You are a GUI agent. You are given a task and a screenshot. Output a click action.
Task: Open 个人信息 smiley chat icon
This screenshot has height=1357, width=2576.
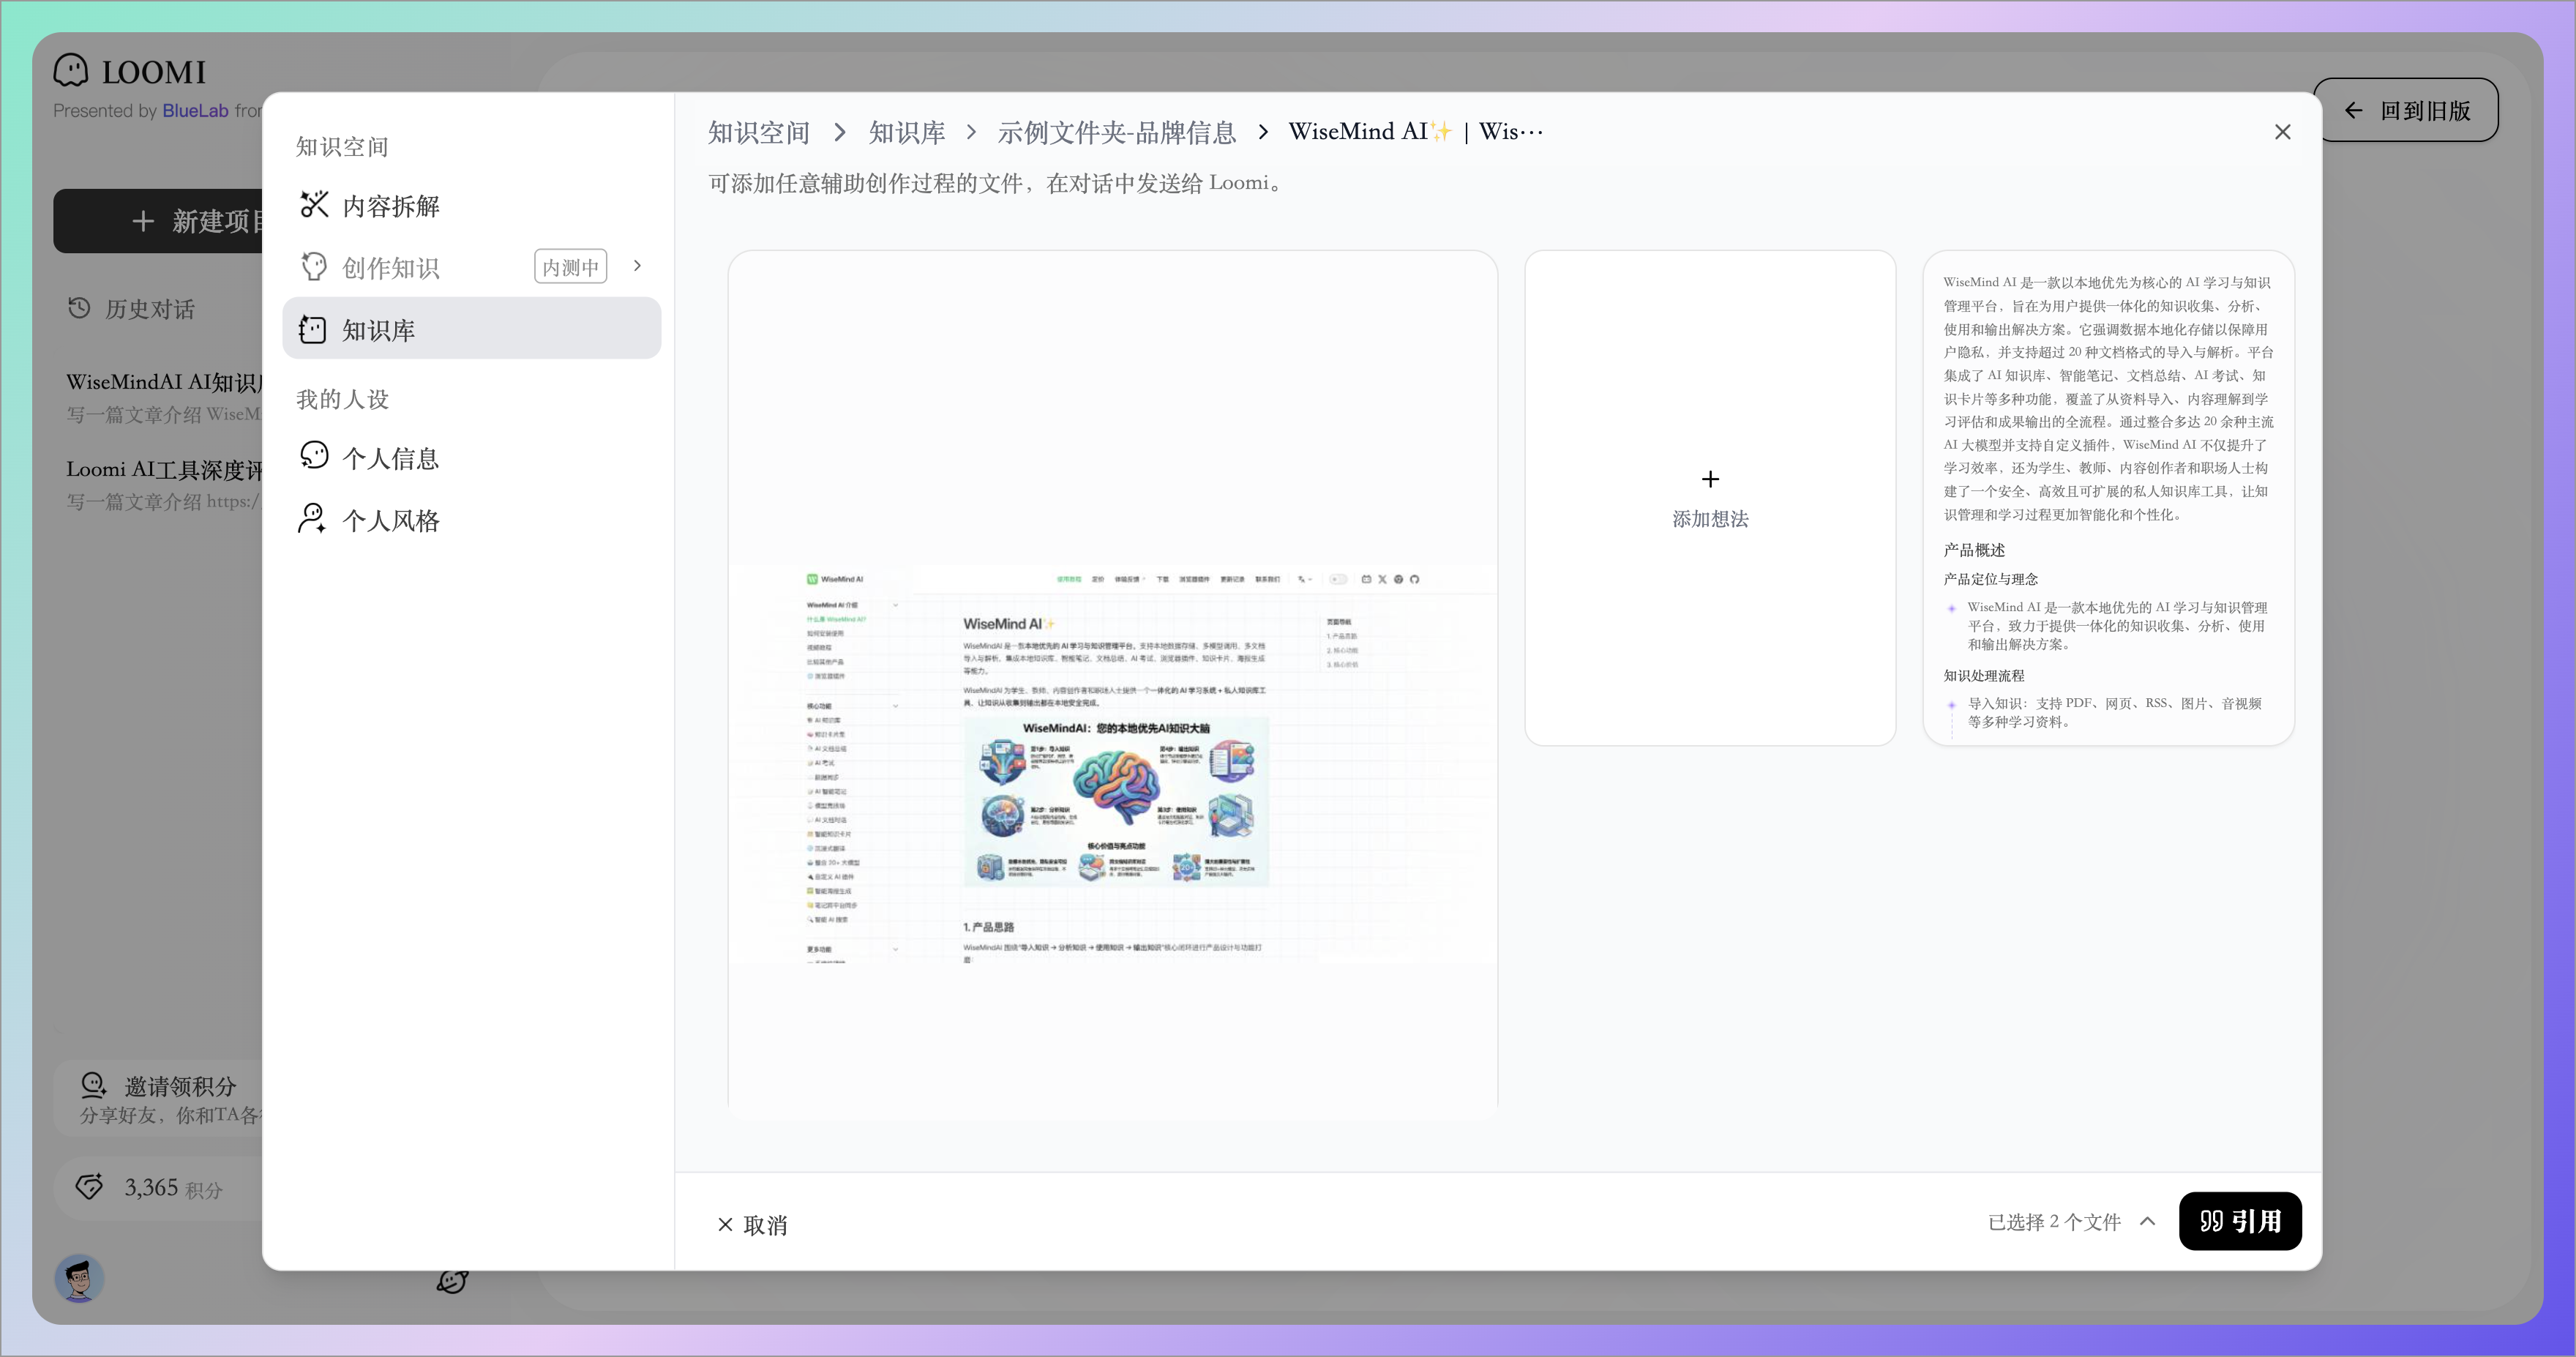(314, 457)
